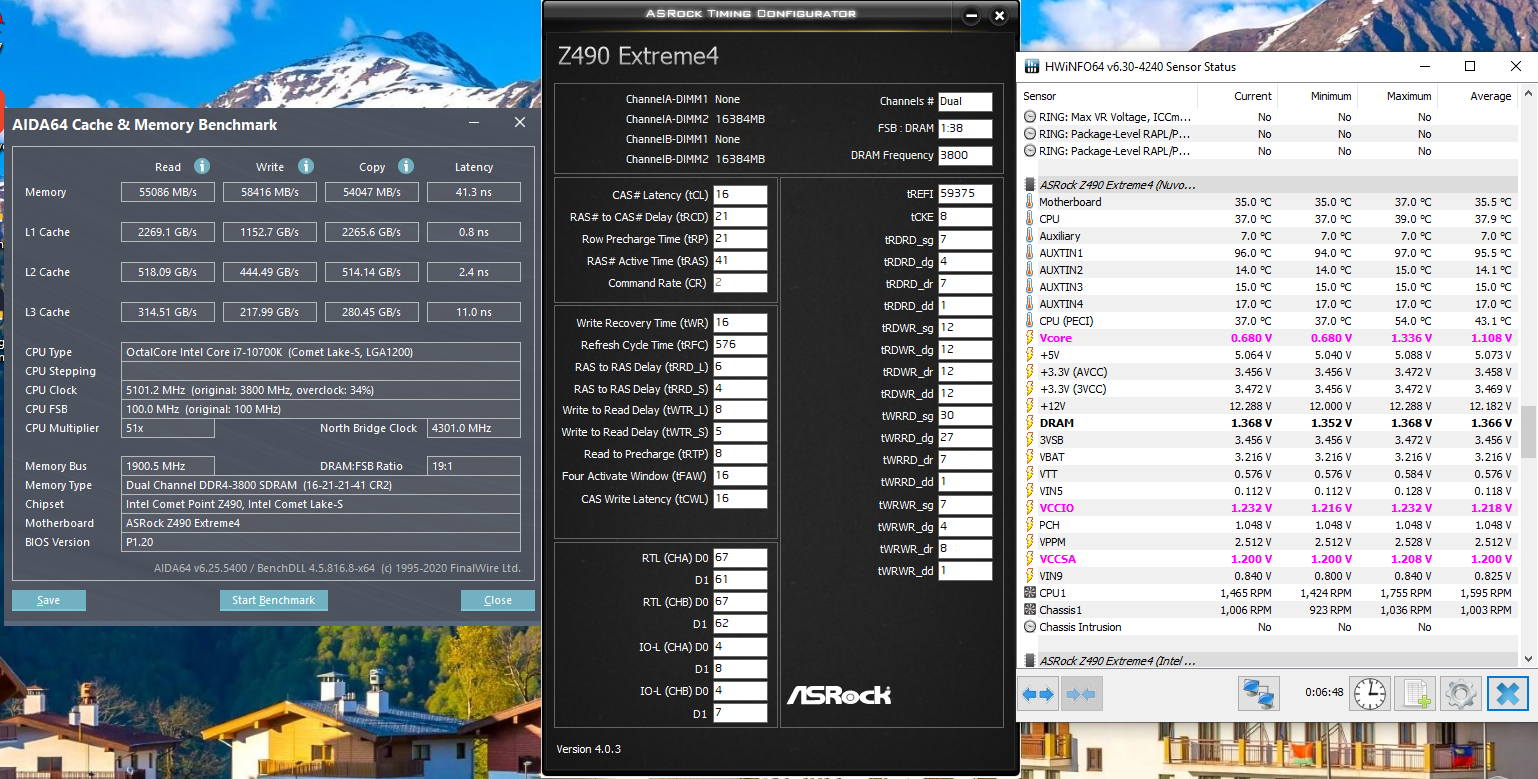The height and width of the screenshot is (779, 1538).
Task: Click Save button in AIDA64 benchmark window
Action: [49, 600]
